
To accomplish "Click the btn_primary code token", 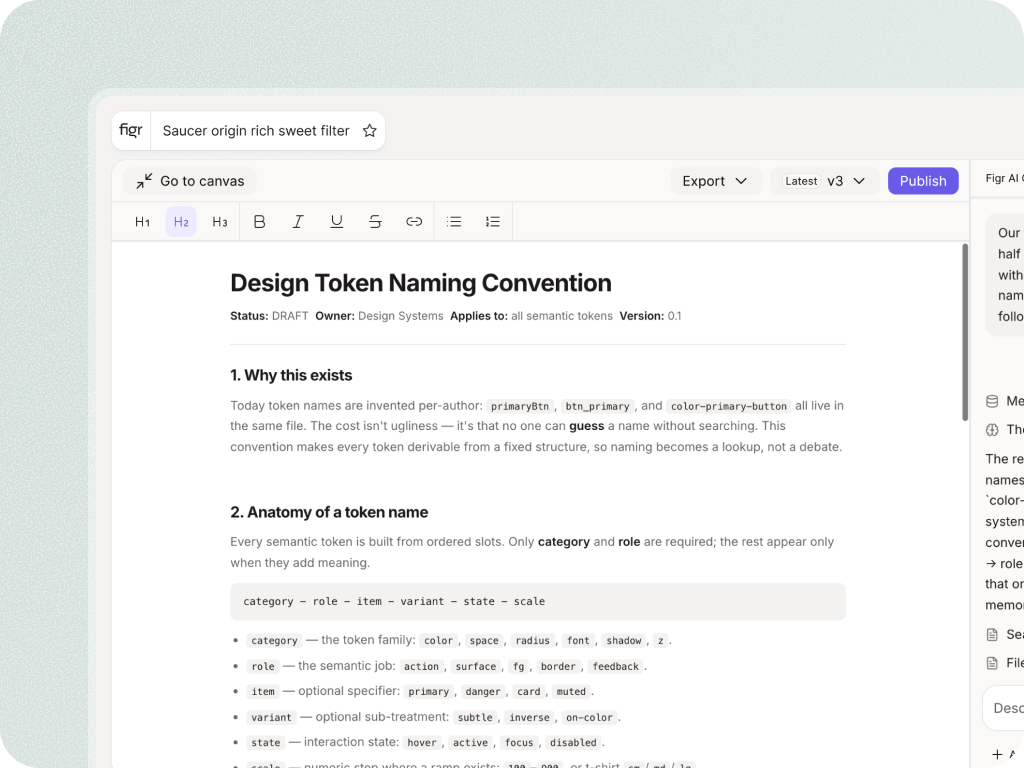I will 597,406.
